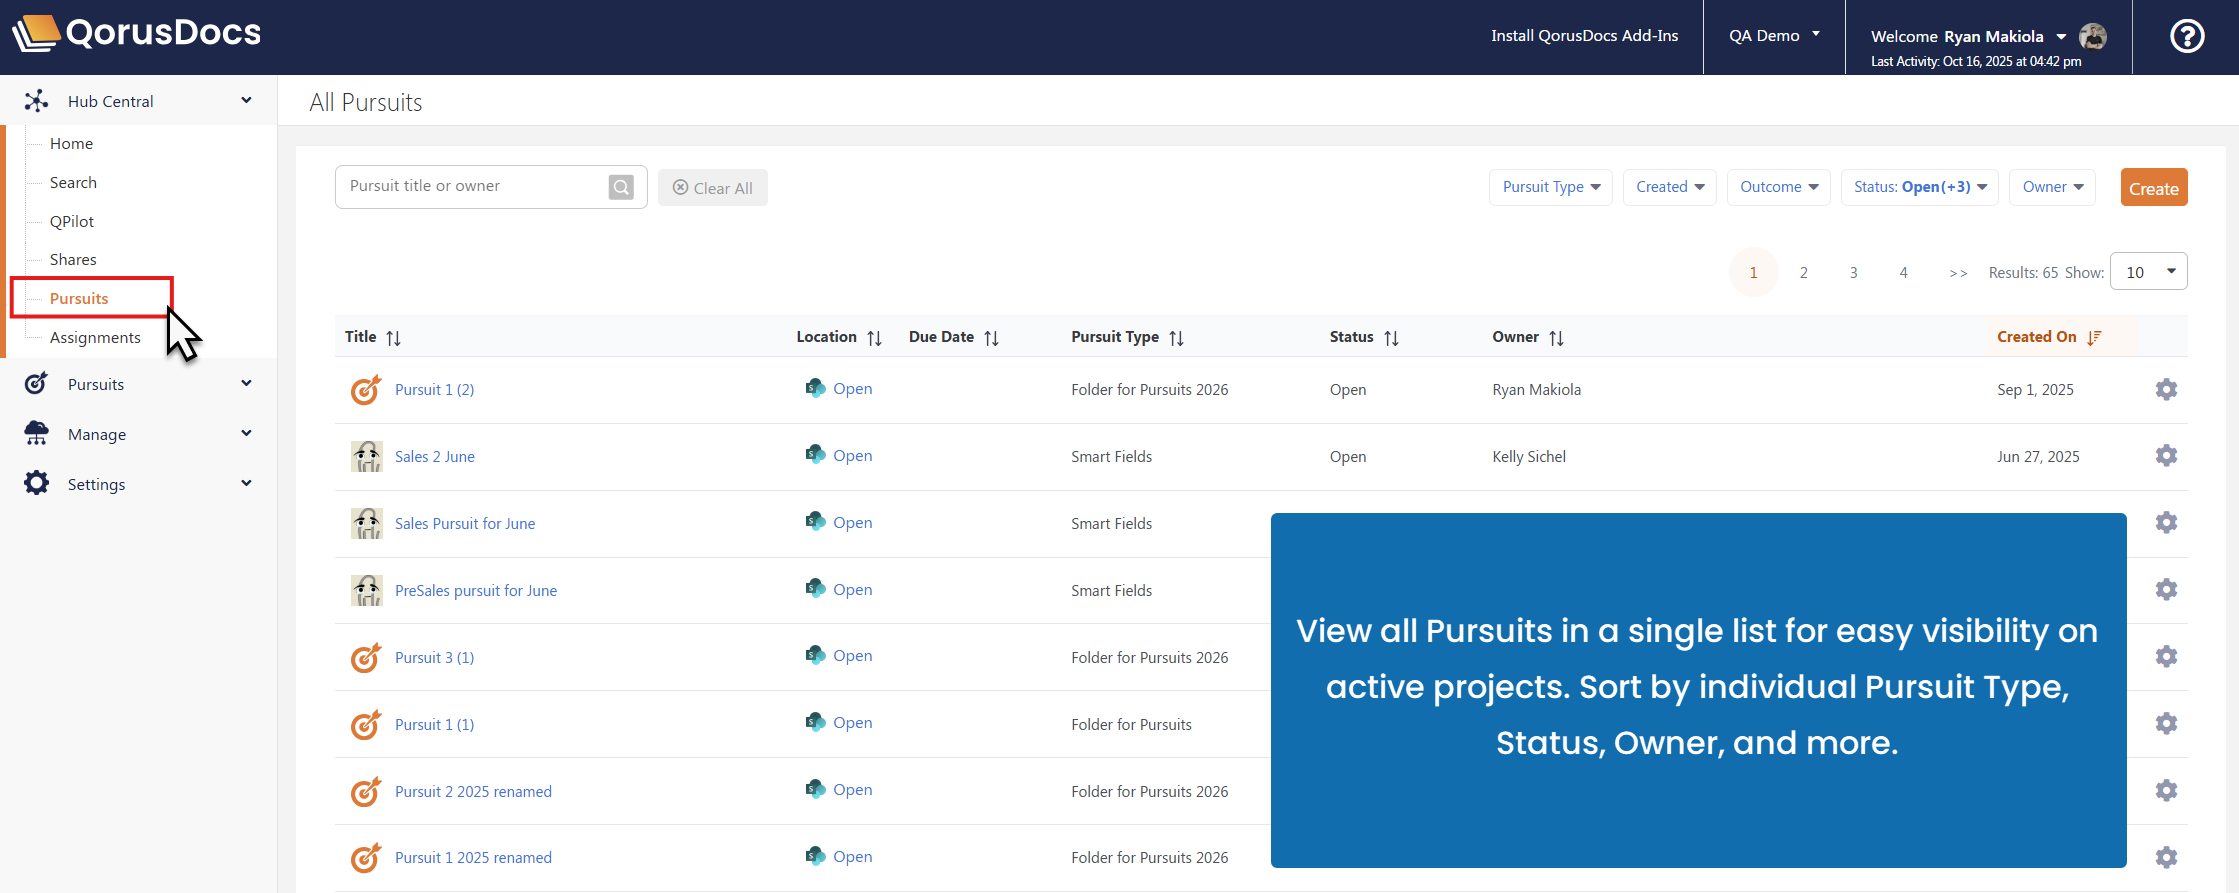
Task: Open the Show results per page dropdown
Action: pyautogui.click(x=2148, y=272)
